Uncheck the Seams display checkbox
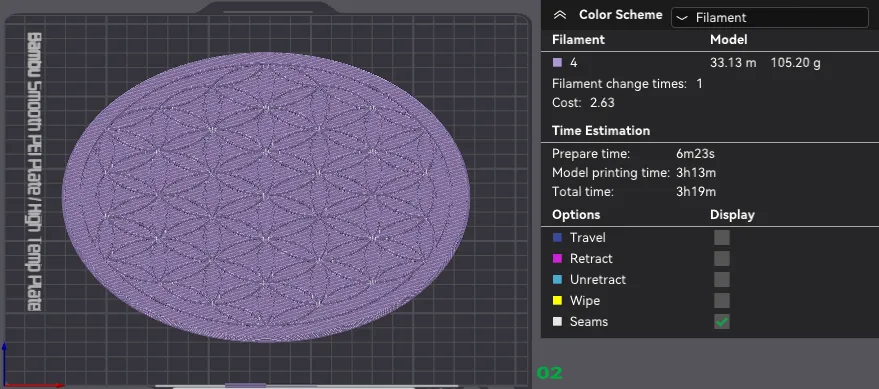 click(x=721, y=322)
